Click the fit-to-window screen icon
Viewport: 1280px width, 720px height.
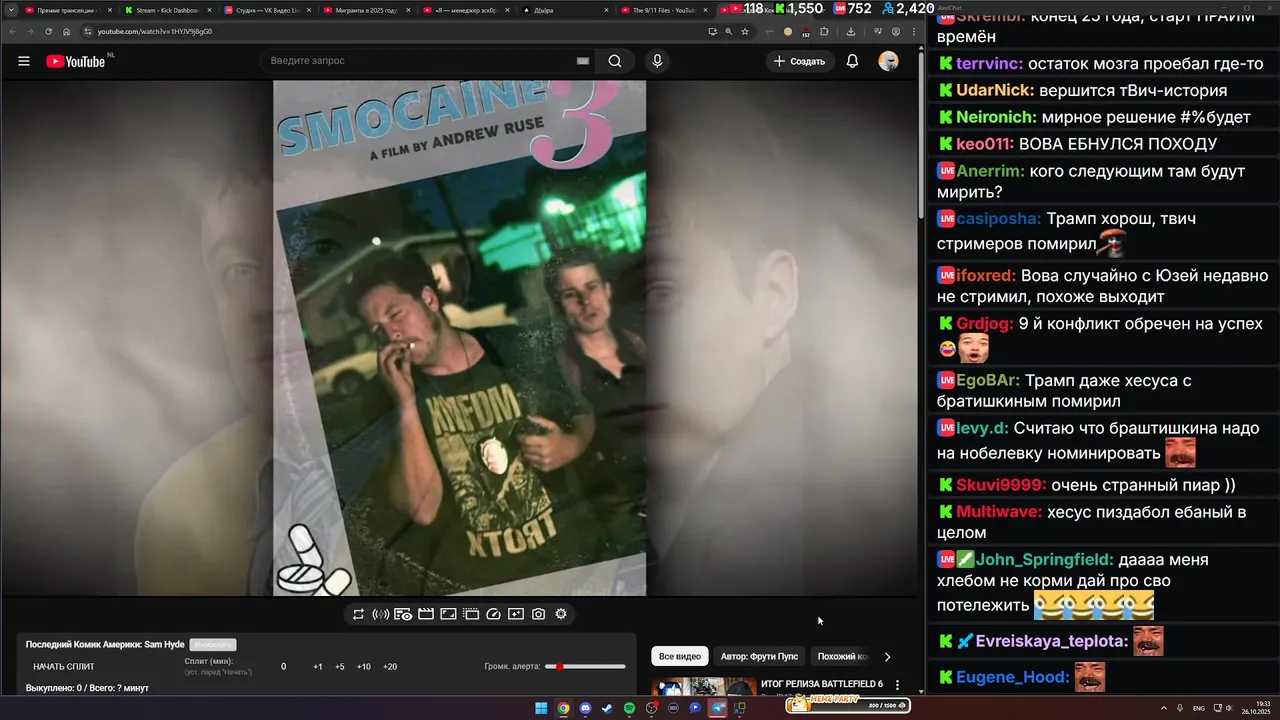[x=448, y=614]
